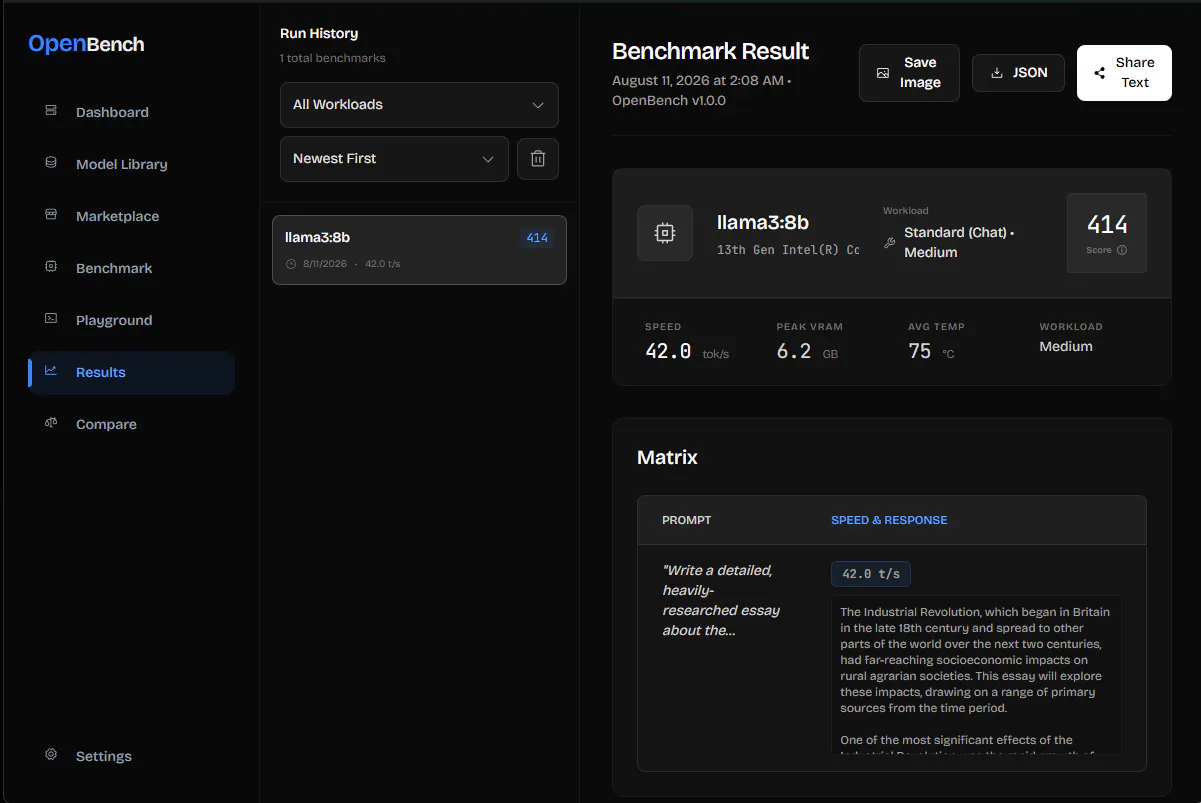
Task: Open the Benchmark page
Action: tap(131, 268)
